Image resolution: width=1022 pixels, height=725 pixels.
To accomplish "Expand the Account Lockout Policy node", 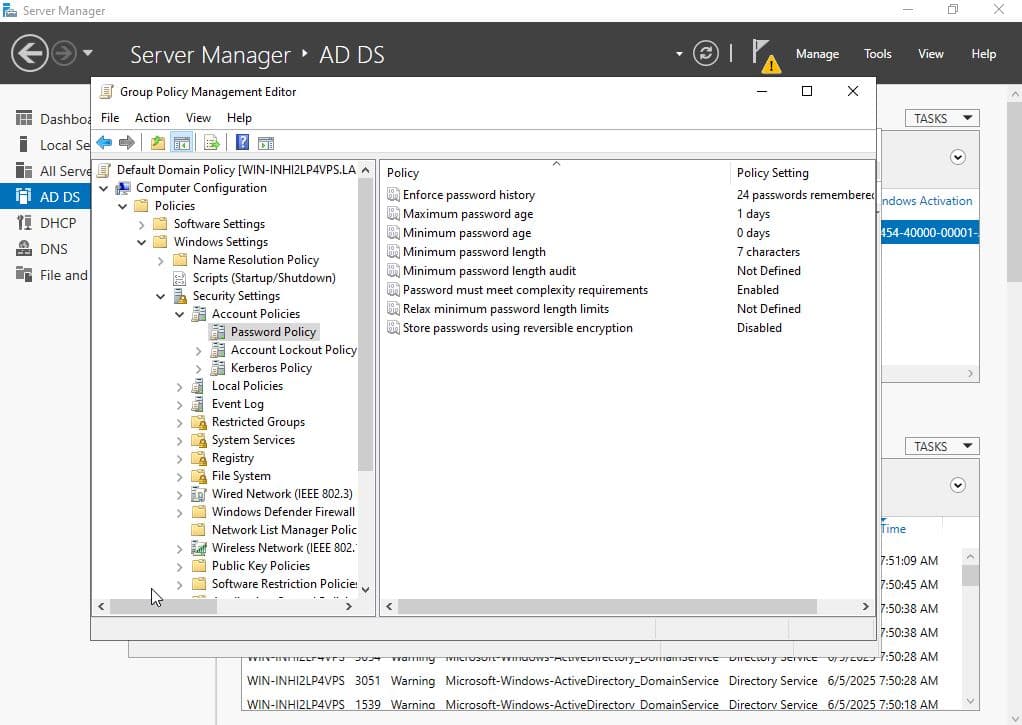I will 199,350.
